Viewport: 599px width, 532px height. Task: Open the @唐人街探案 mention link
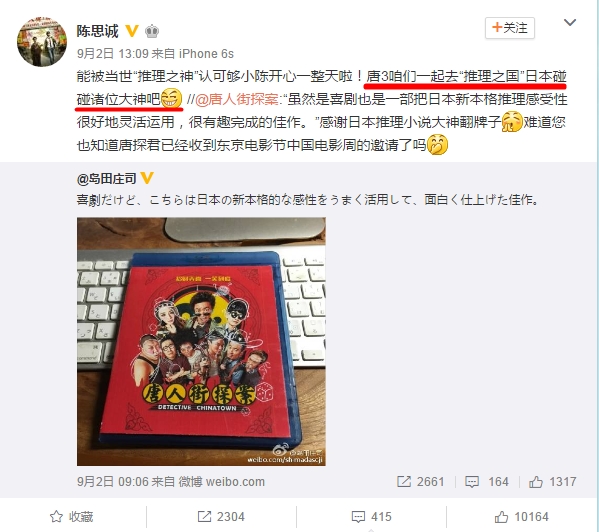237,100
